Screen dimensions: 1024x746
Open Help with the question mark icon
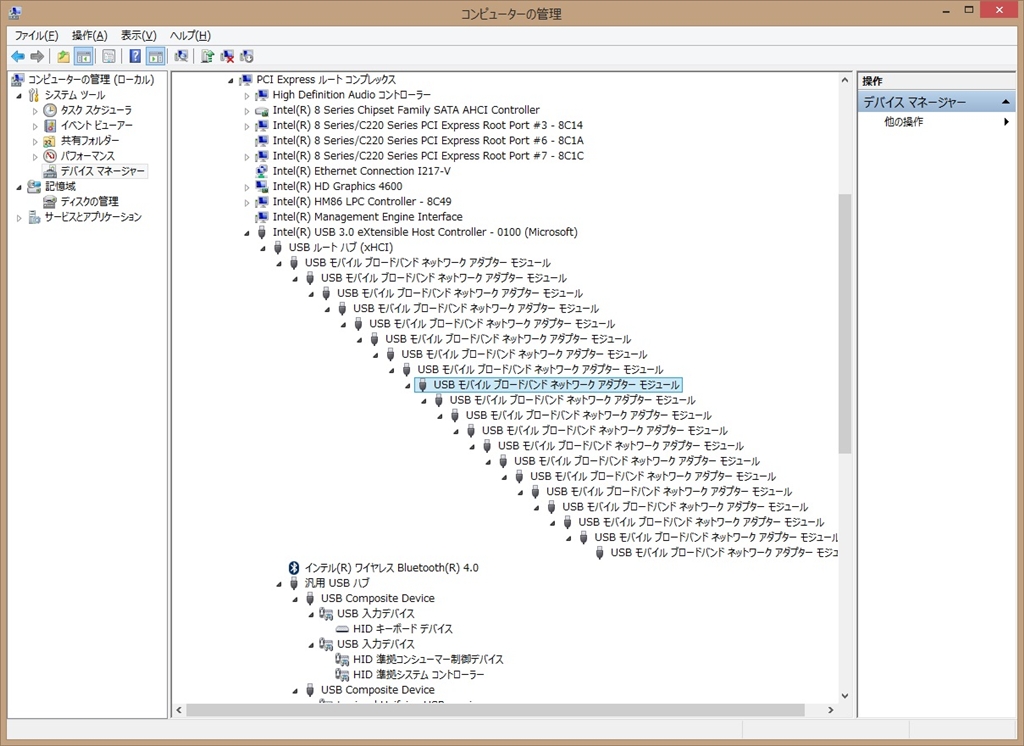pos(135,57)
